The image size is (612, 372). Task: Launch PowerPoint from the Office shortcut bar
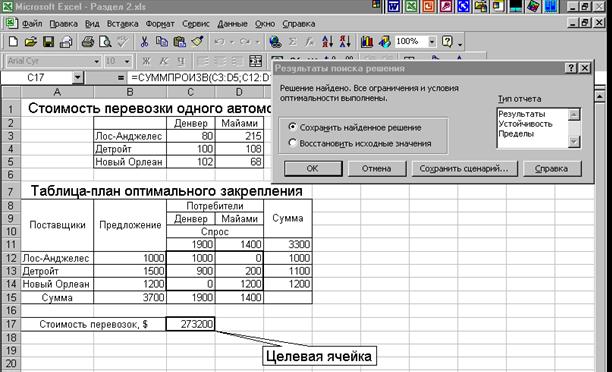tap(429, 7)
